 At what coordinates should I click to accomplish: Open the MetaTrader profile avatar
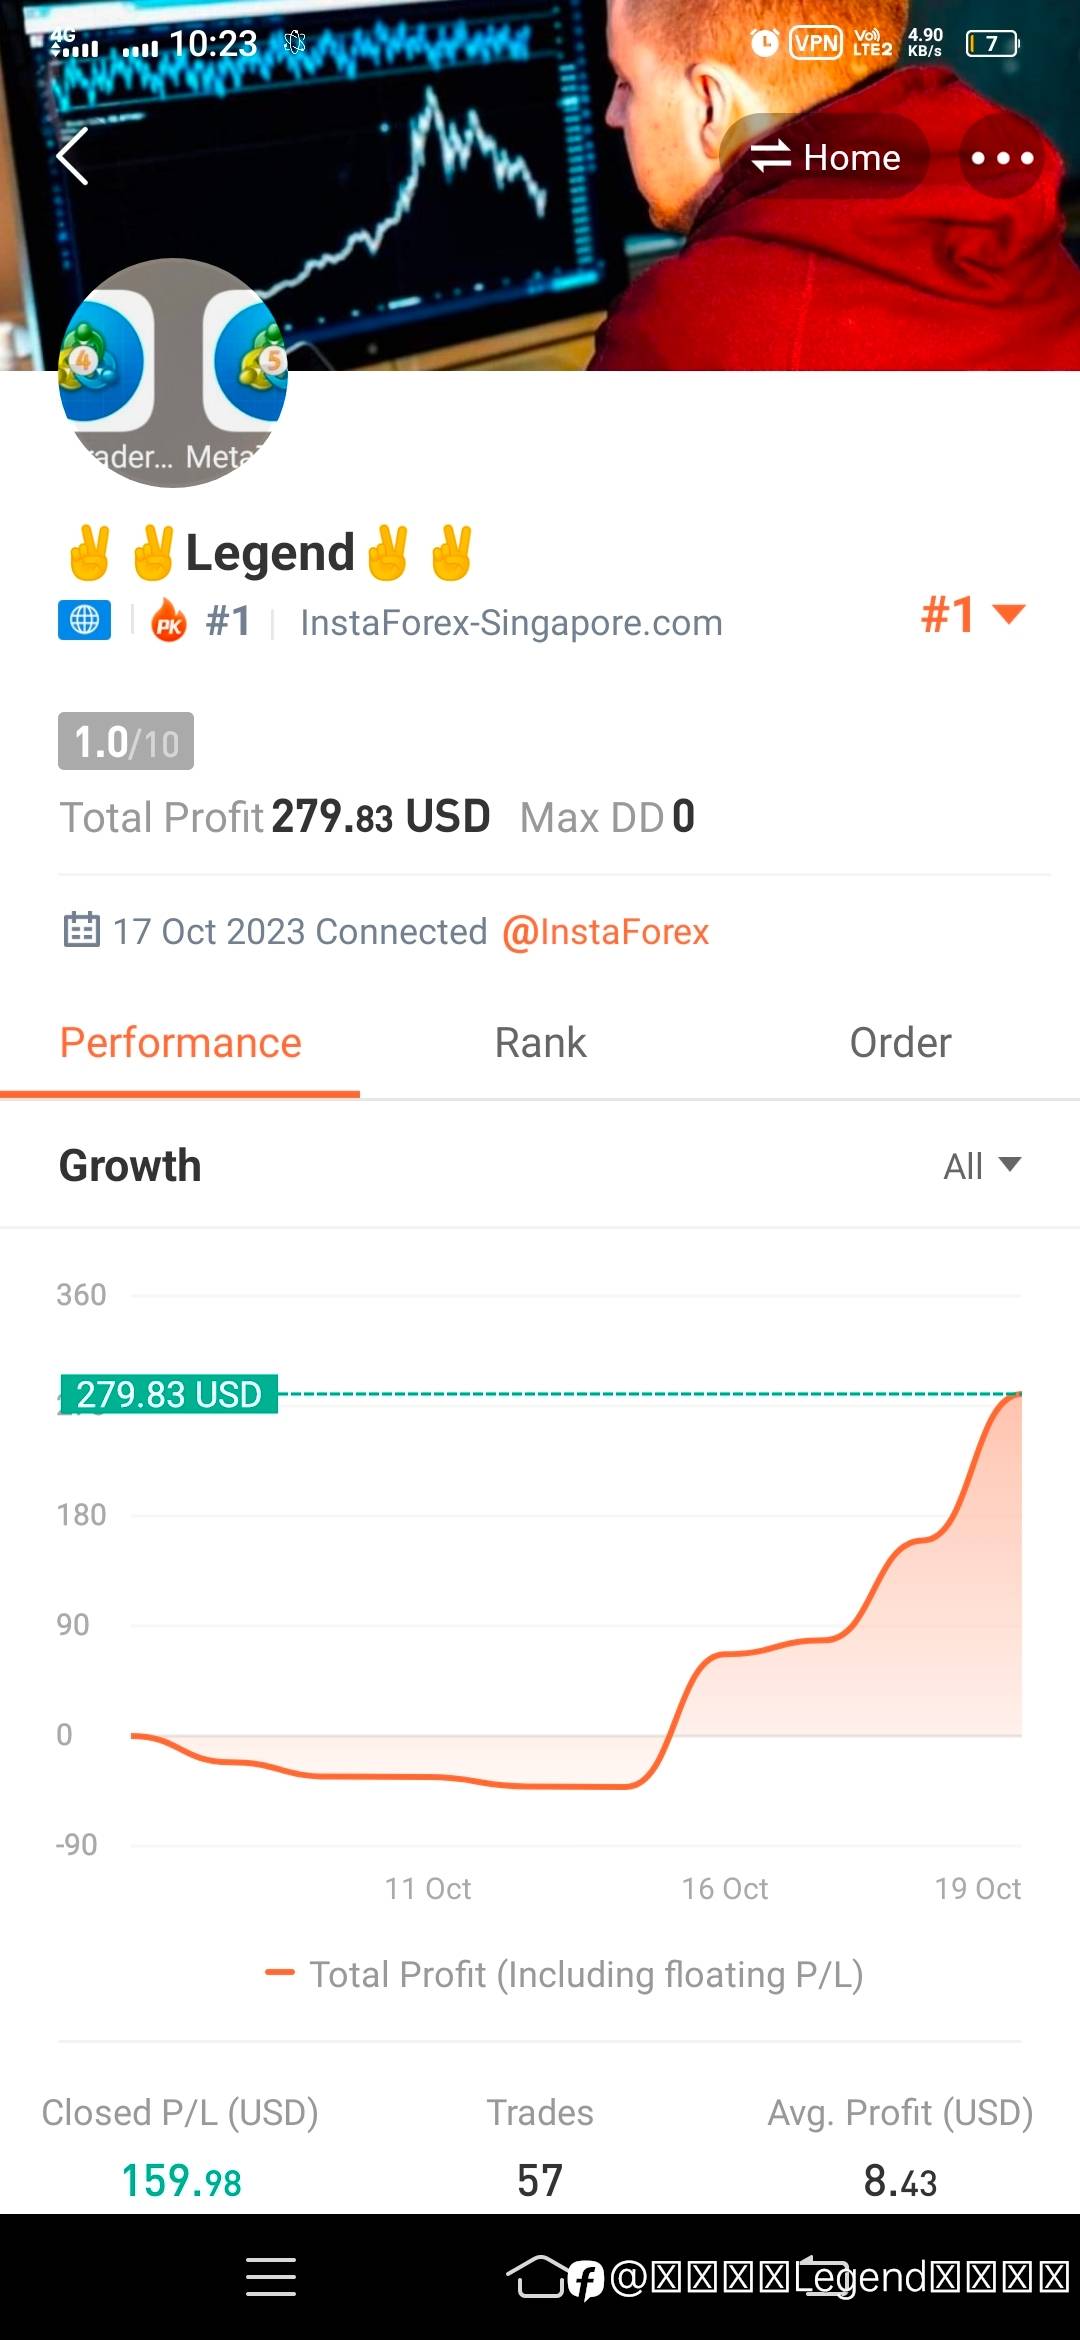pos(173,373)
